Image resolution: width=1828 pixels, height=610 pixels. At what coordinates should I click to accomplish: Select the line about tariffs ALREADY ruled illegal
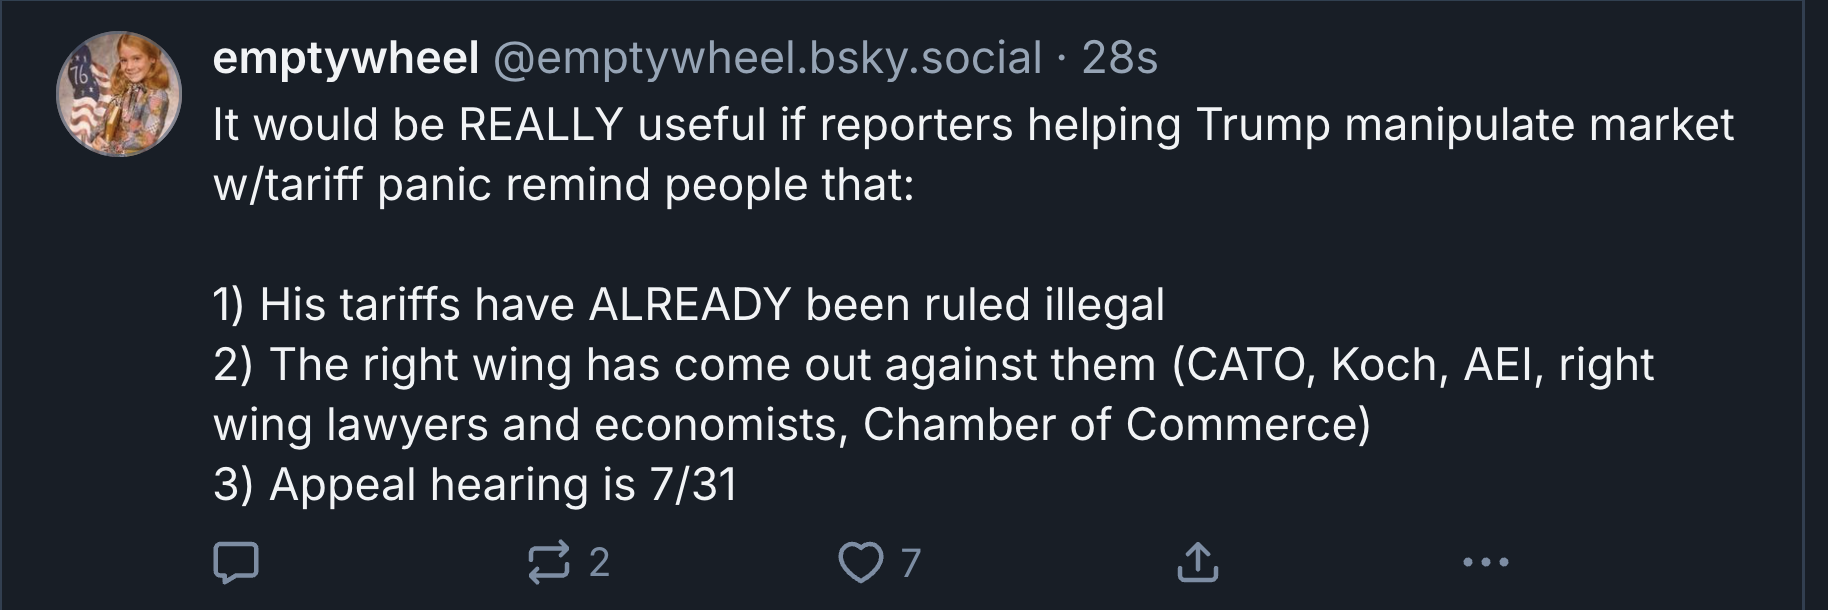point(689,305)
